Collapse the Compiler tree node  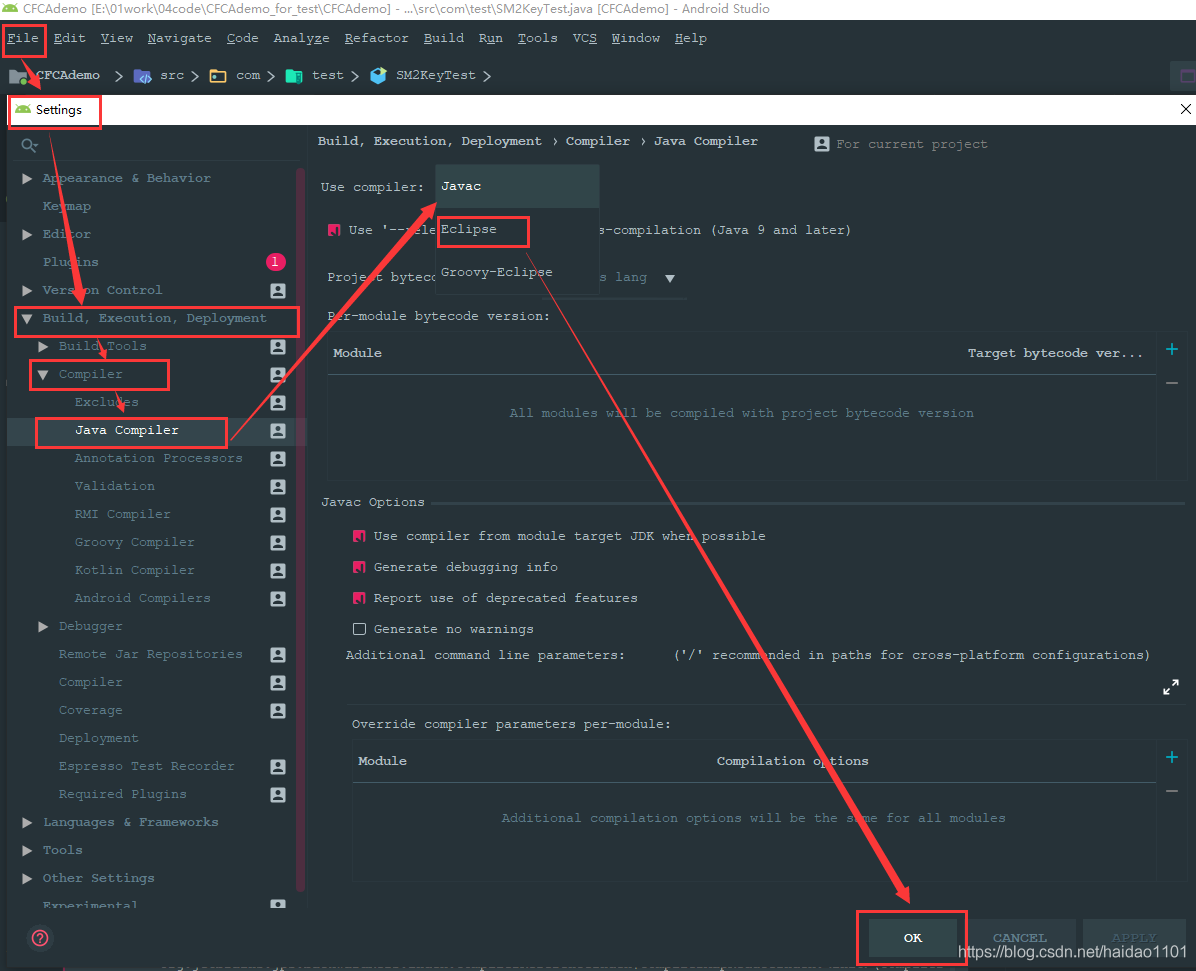click(x=43, y=375)
